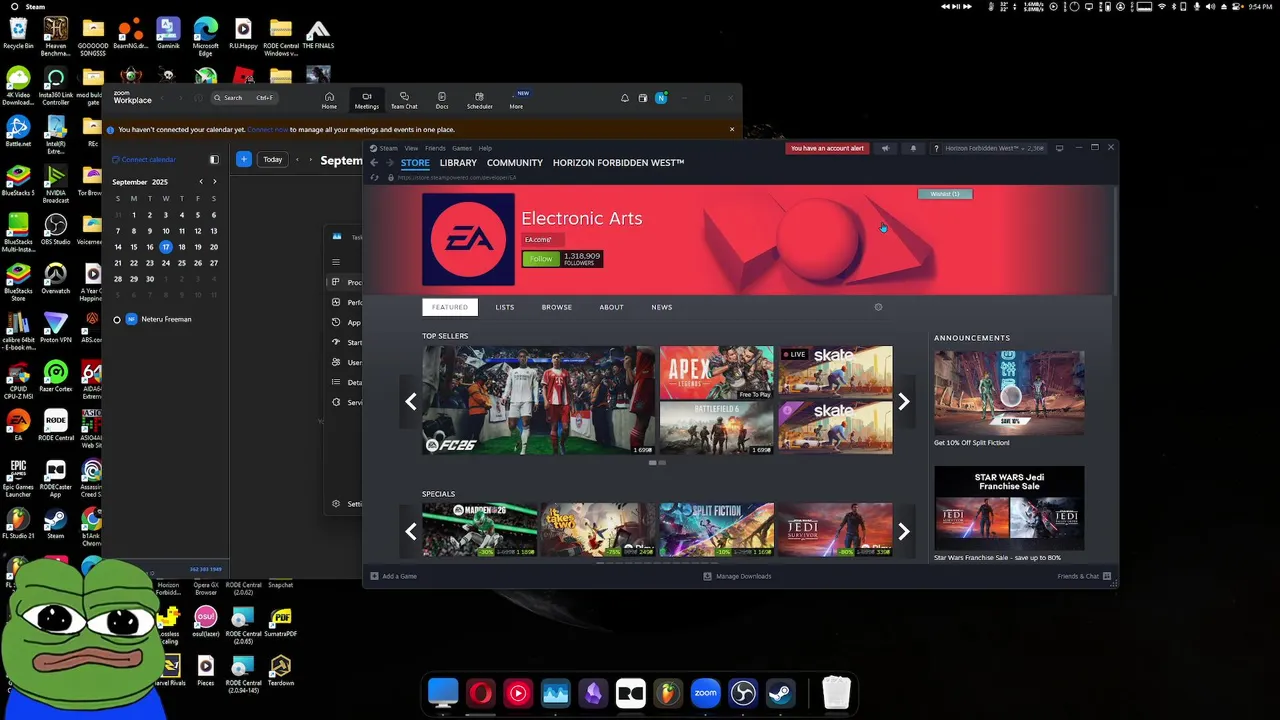Open FL Studio from the dock
This screenshot has height=720, width=1280.
pyautogui.click(x=668, y=693)
